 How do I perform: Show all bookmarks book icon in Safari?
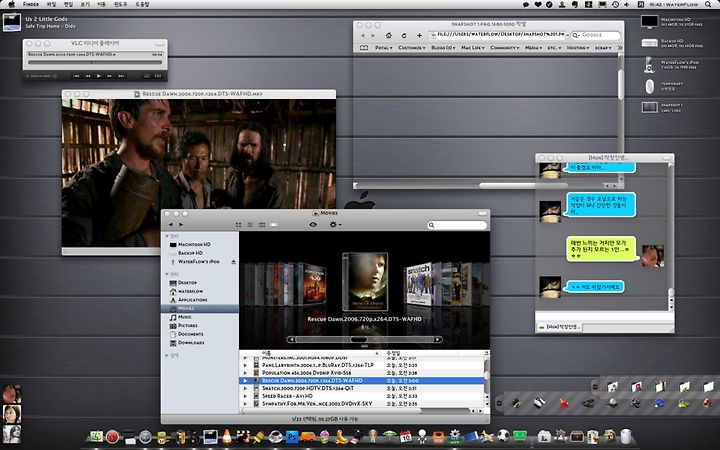point(364,48)
